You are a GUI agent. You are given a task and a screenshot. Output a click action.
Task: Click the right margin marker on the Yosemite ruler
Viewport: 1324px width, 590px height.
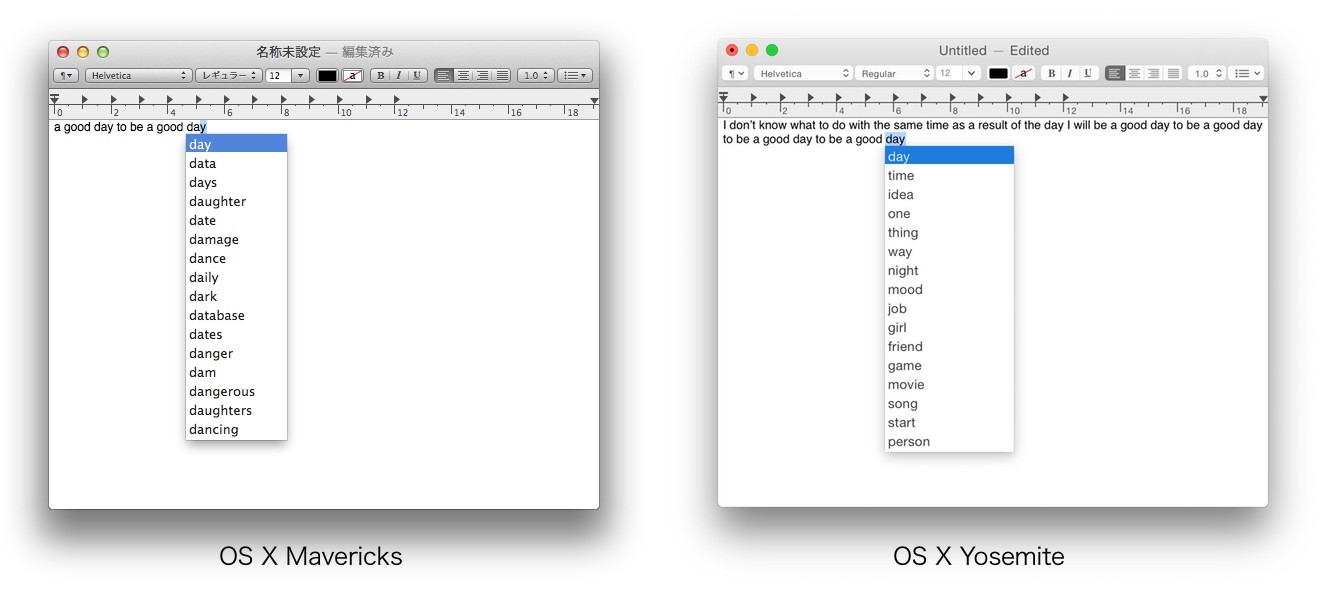coord(1263,99)
